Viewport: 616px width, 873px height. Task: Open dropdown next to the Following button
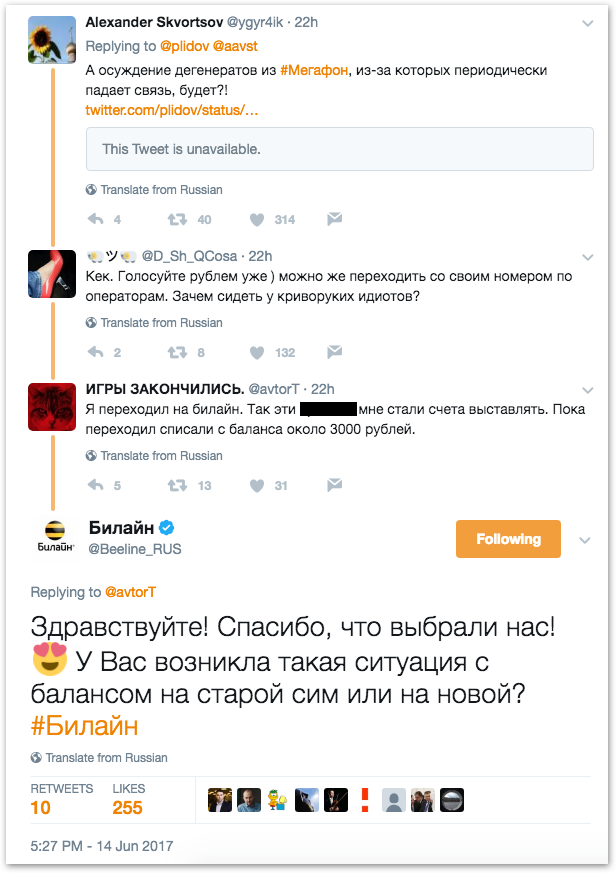pyautogui.click(x=585, y=539)
